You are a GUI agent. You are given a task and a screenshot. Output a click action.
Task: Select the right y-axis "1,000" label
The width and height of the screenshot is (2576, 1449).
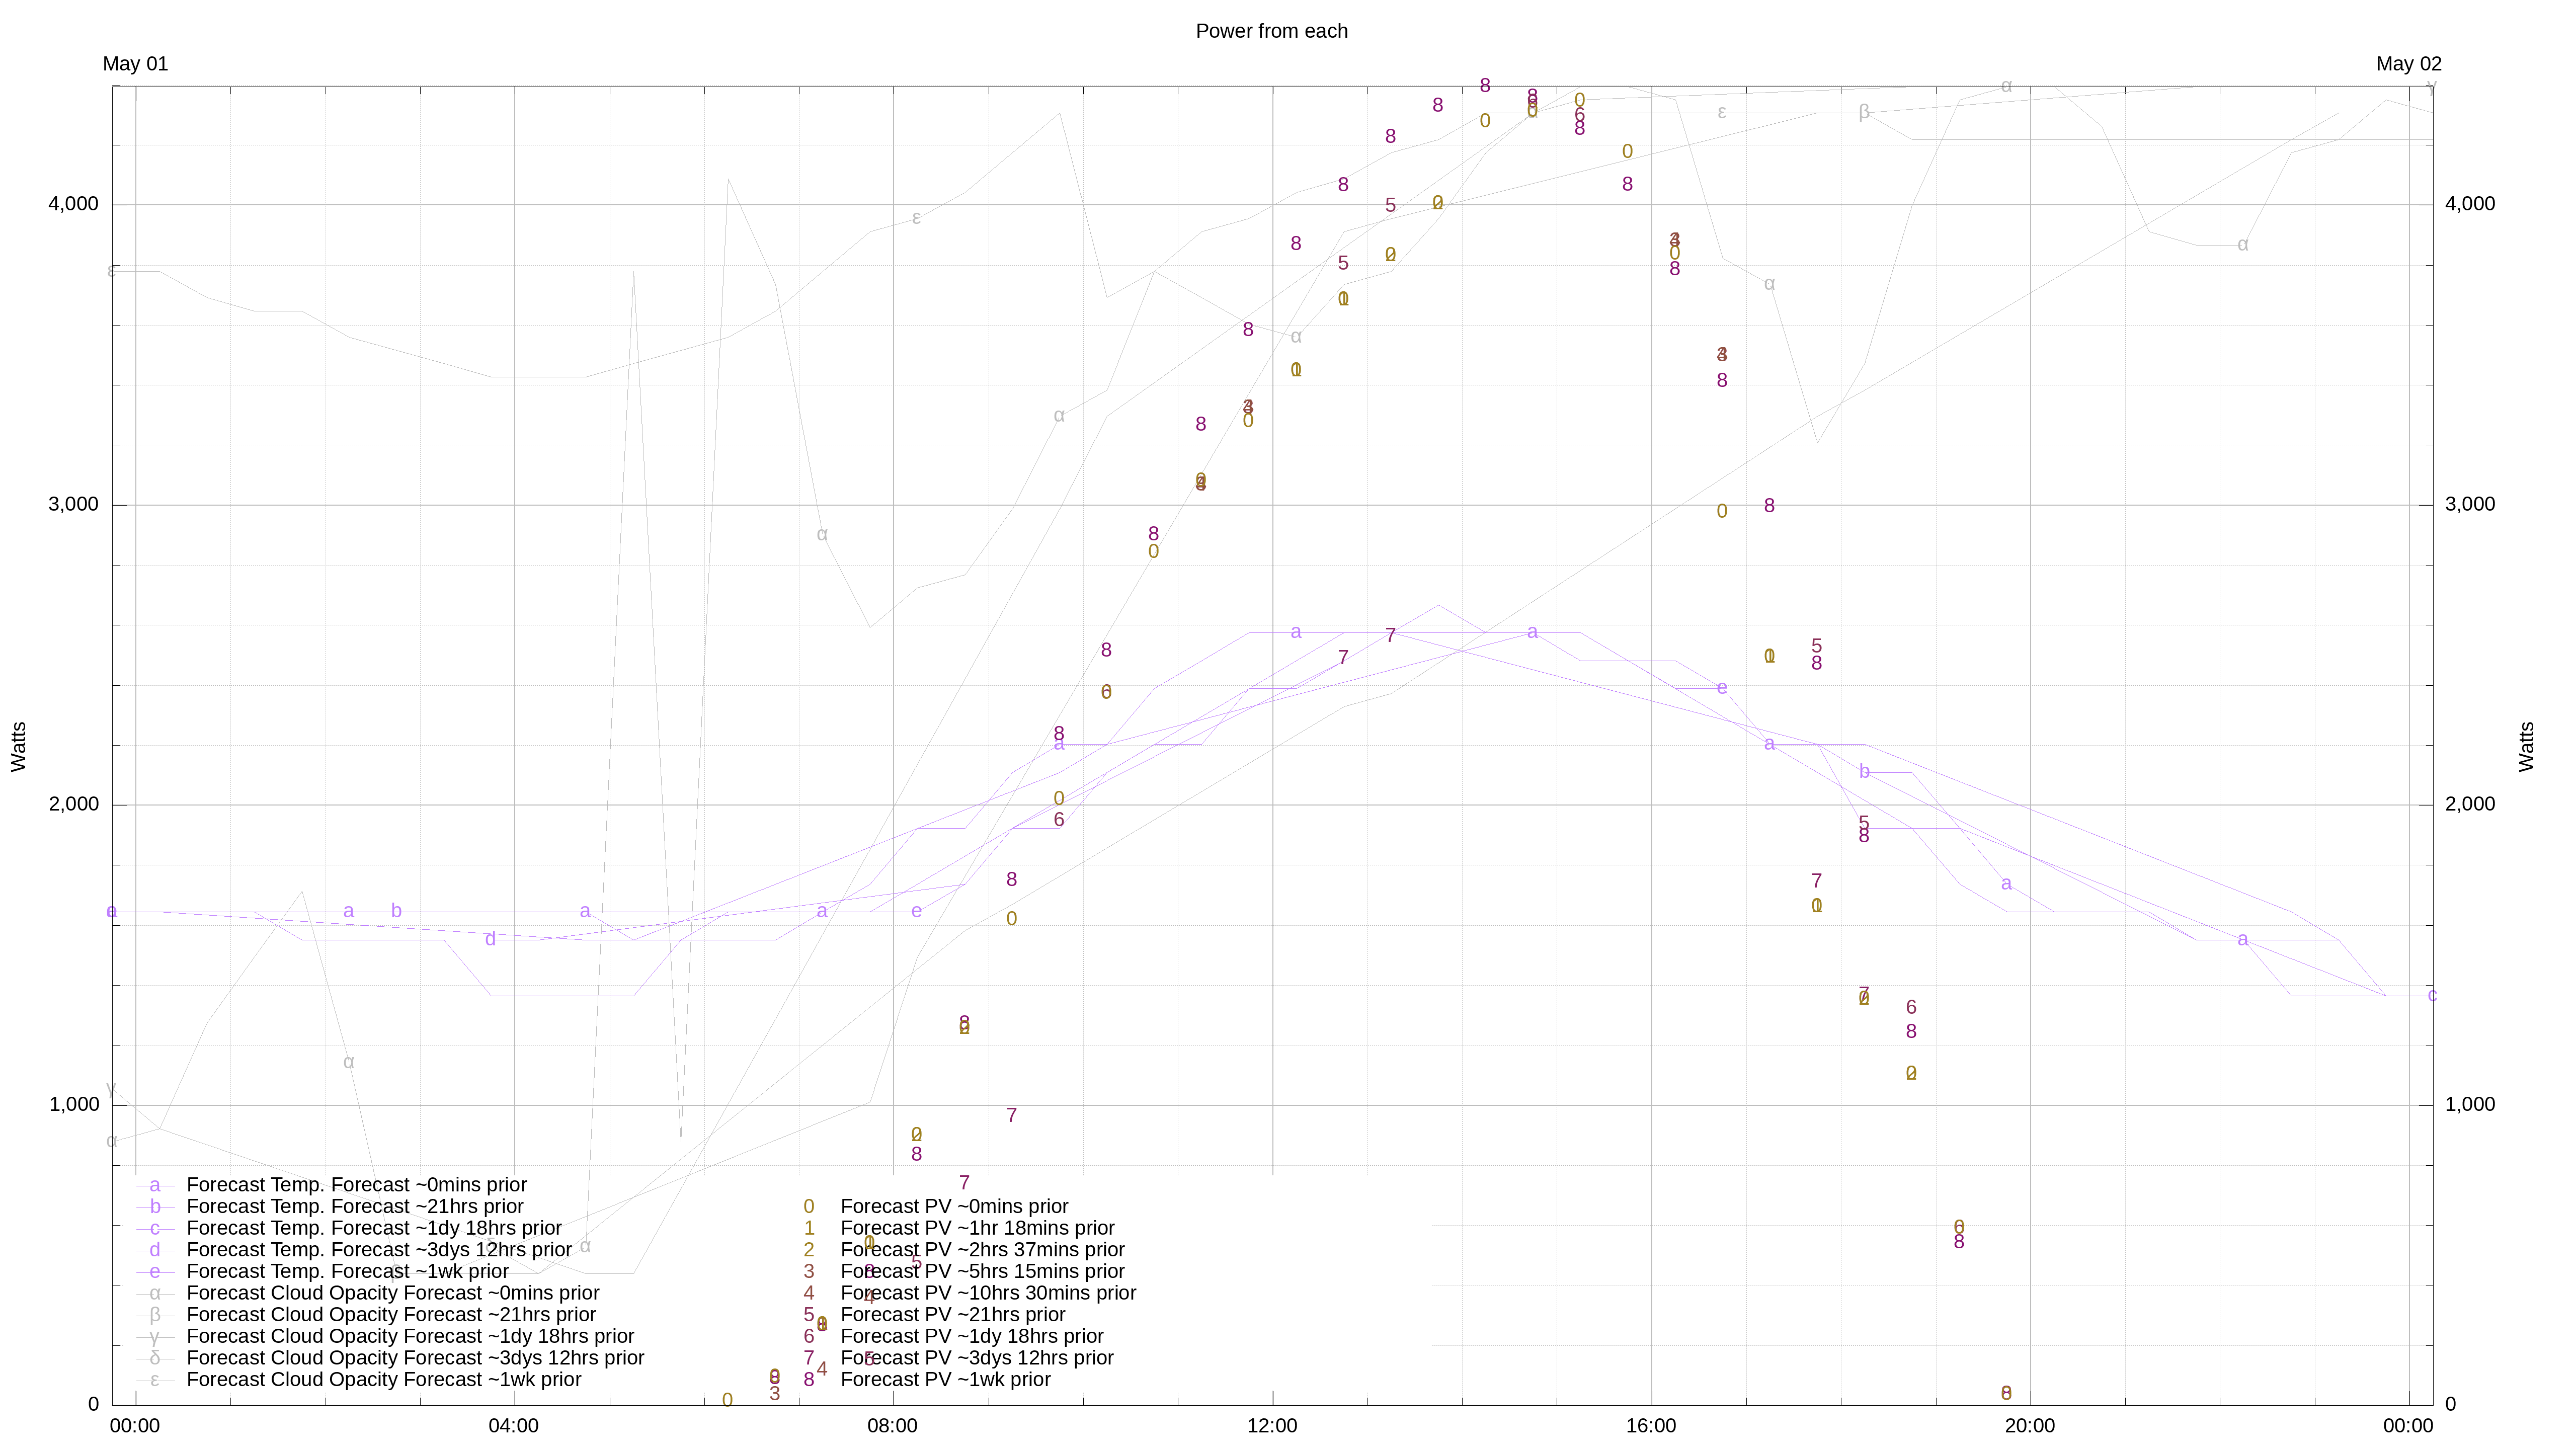click(x=2470, y=1104)
